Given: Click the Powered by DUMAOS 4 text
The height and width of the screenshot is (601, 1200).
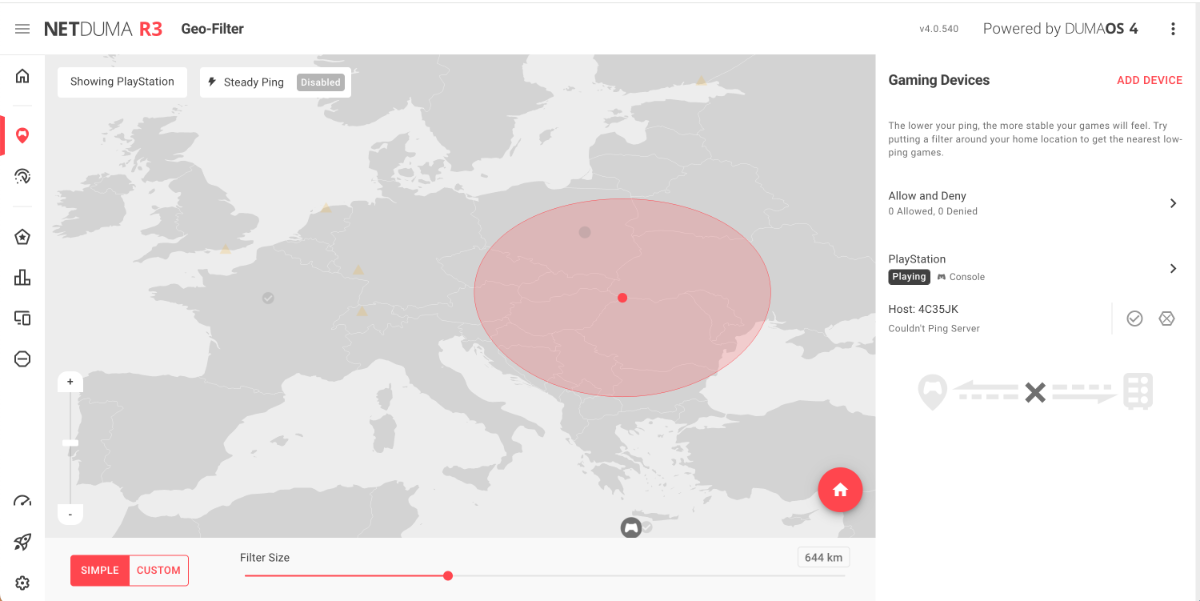Looking at the screenshot, I should coord(1060,29).
